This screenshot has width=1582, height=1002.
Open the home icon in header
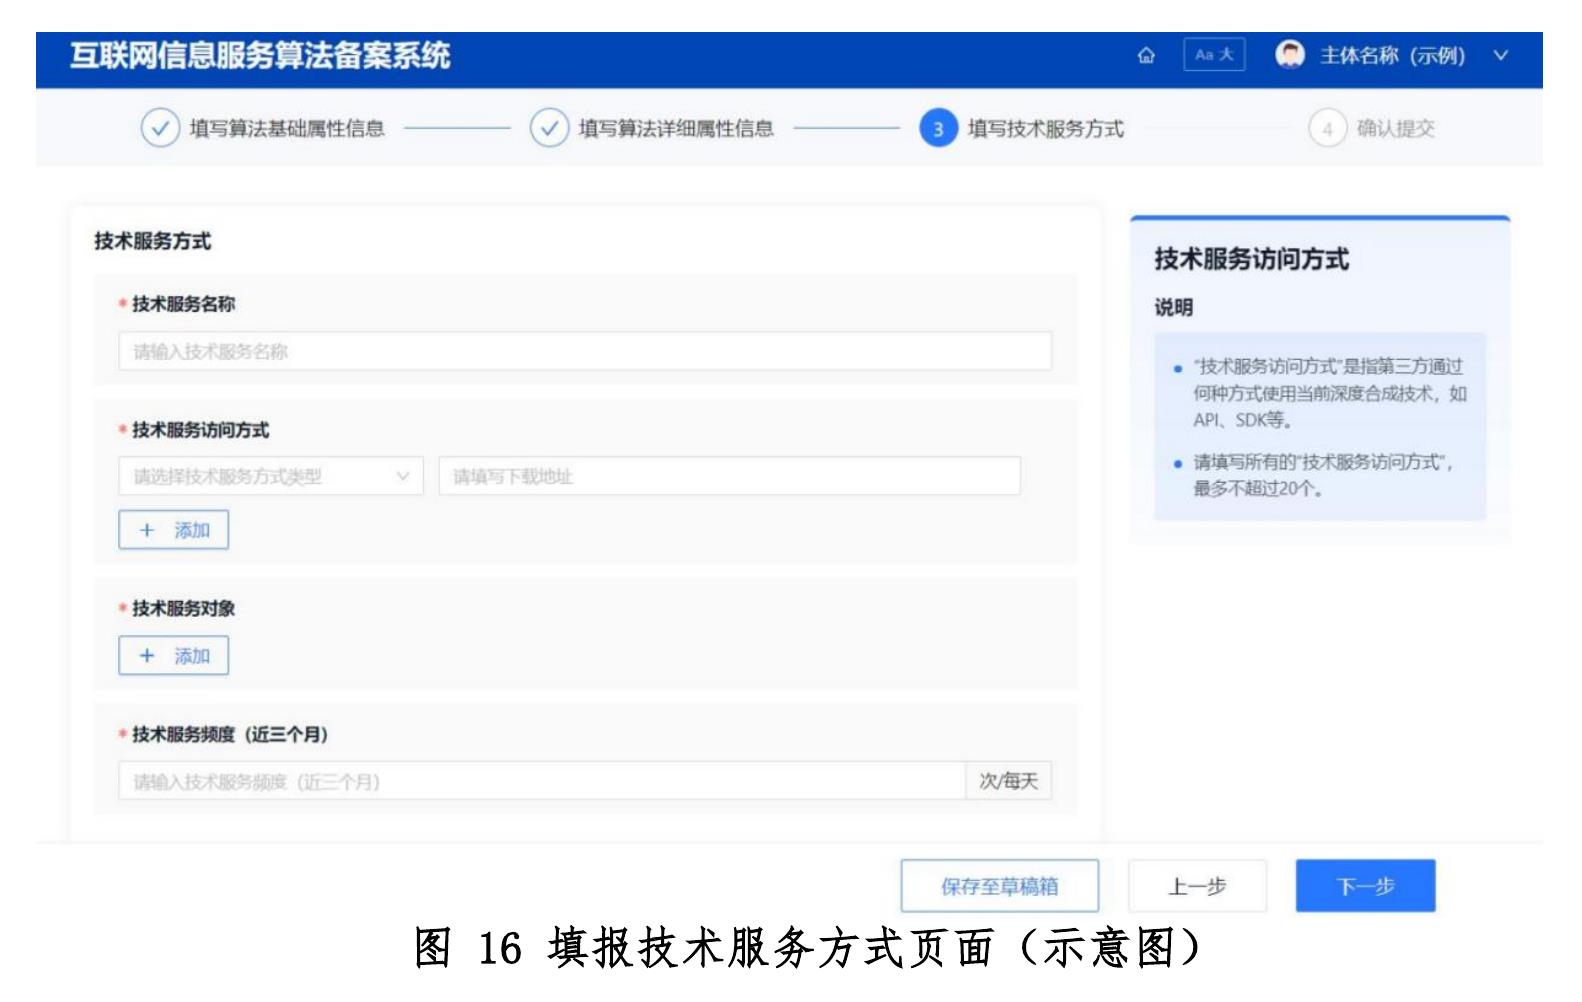click(x=1146, y=55)
